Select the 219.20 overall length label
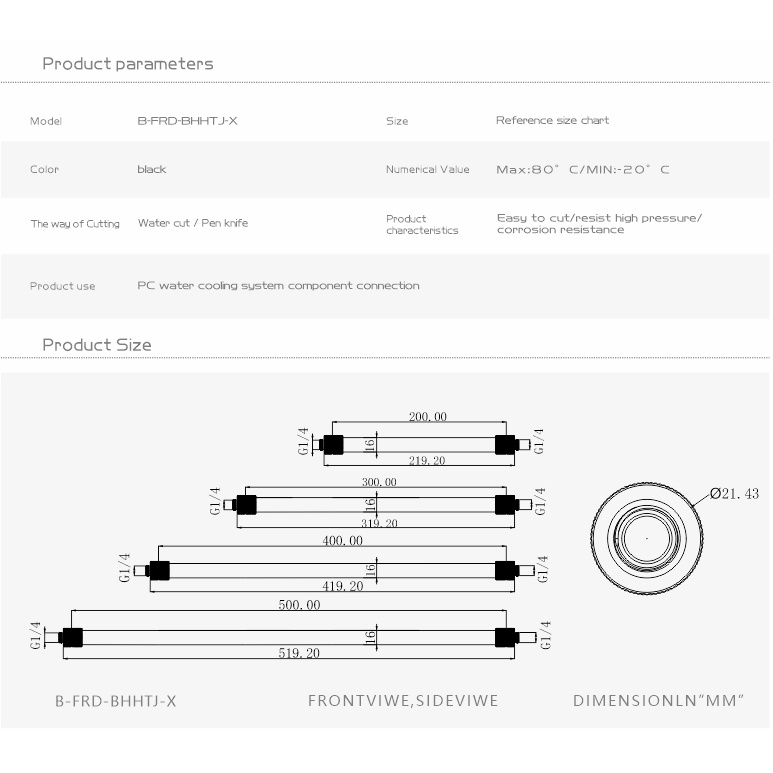The height and width of the screenshot is (773, 773). 428,461
